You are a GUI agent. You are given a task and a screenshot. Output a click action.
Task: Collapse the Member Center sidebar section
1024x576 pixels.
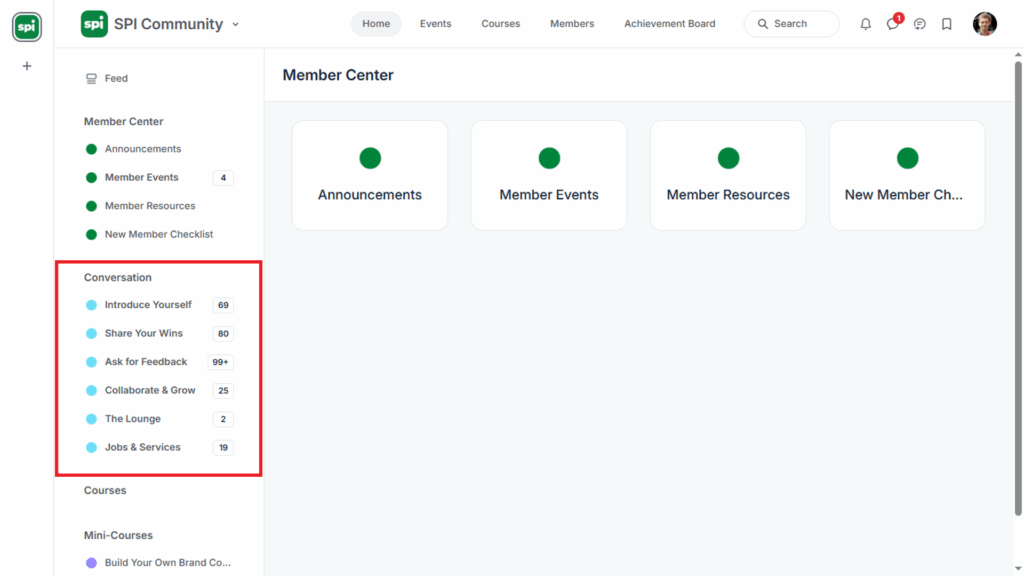(124, 121)
